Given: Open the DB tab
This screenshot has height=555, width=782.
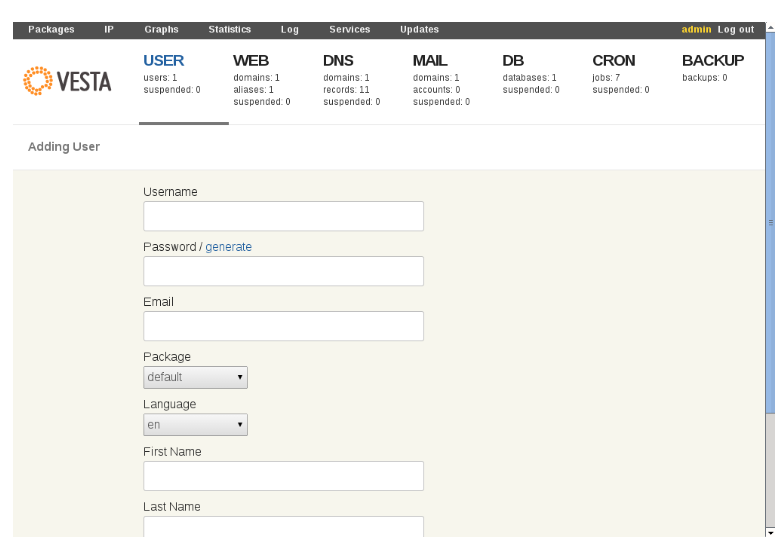Looking at the screenshot, I should (x=513, y=61).
